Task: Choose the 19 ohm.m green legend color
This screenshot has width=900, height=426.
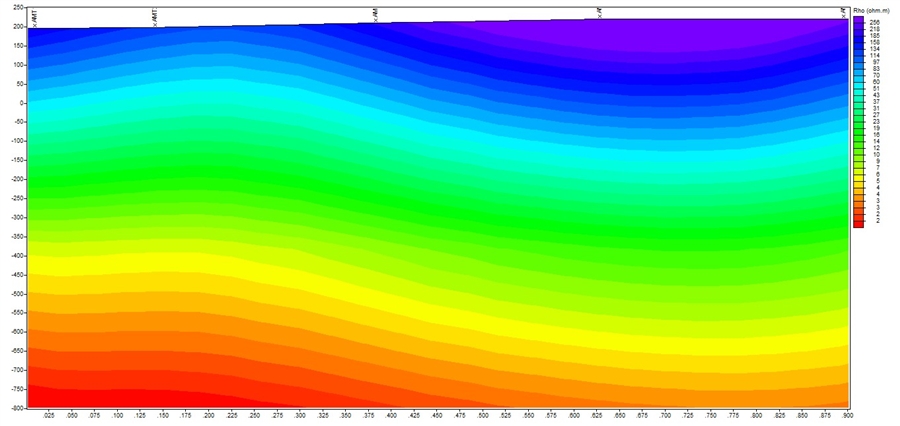Action: [858, 124]
